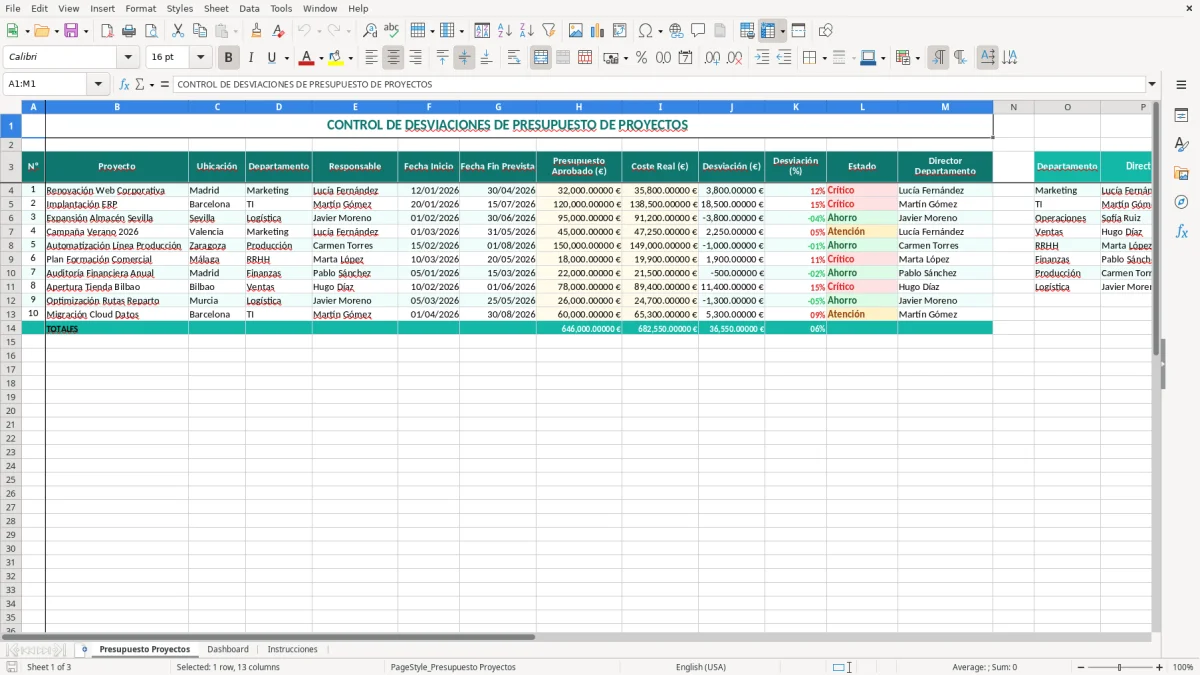Toggle Wrap Text
Viewport: 1200px width, 675px height.
pos(514,58)
